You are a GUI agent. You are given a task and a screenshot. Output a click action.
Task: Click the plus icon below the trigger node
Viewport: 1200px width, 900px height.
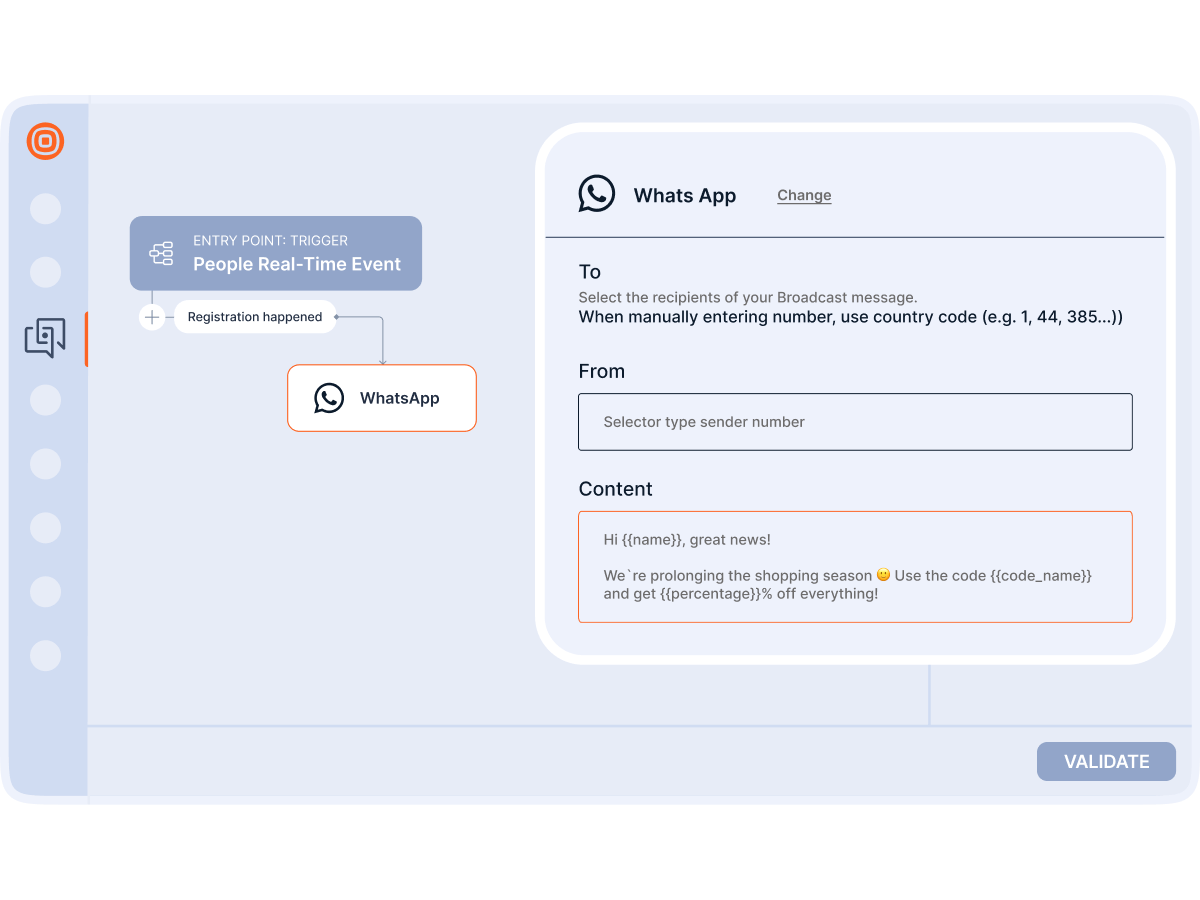(x=152, y=316)
